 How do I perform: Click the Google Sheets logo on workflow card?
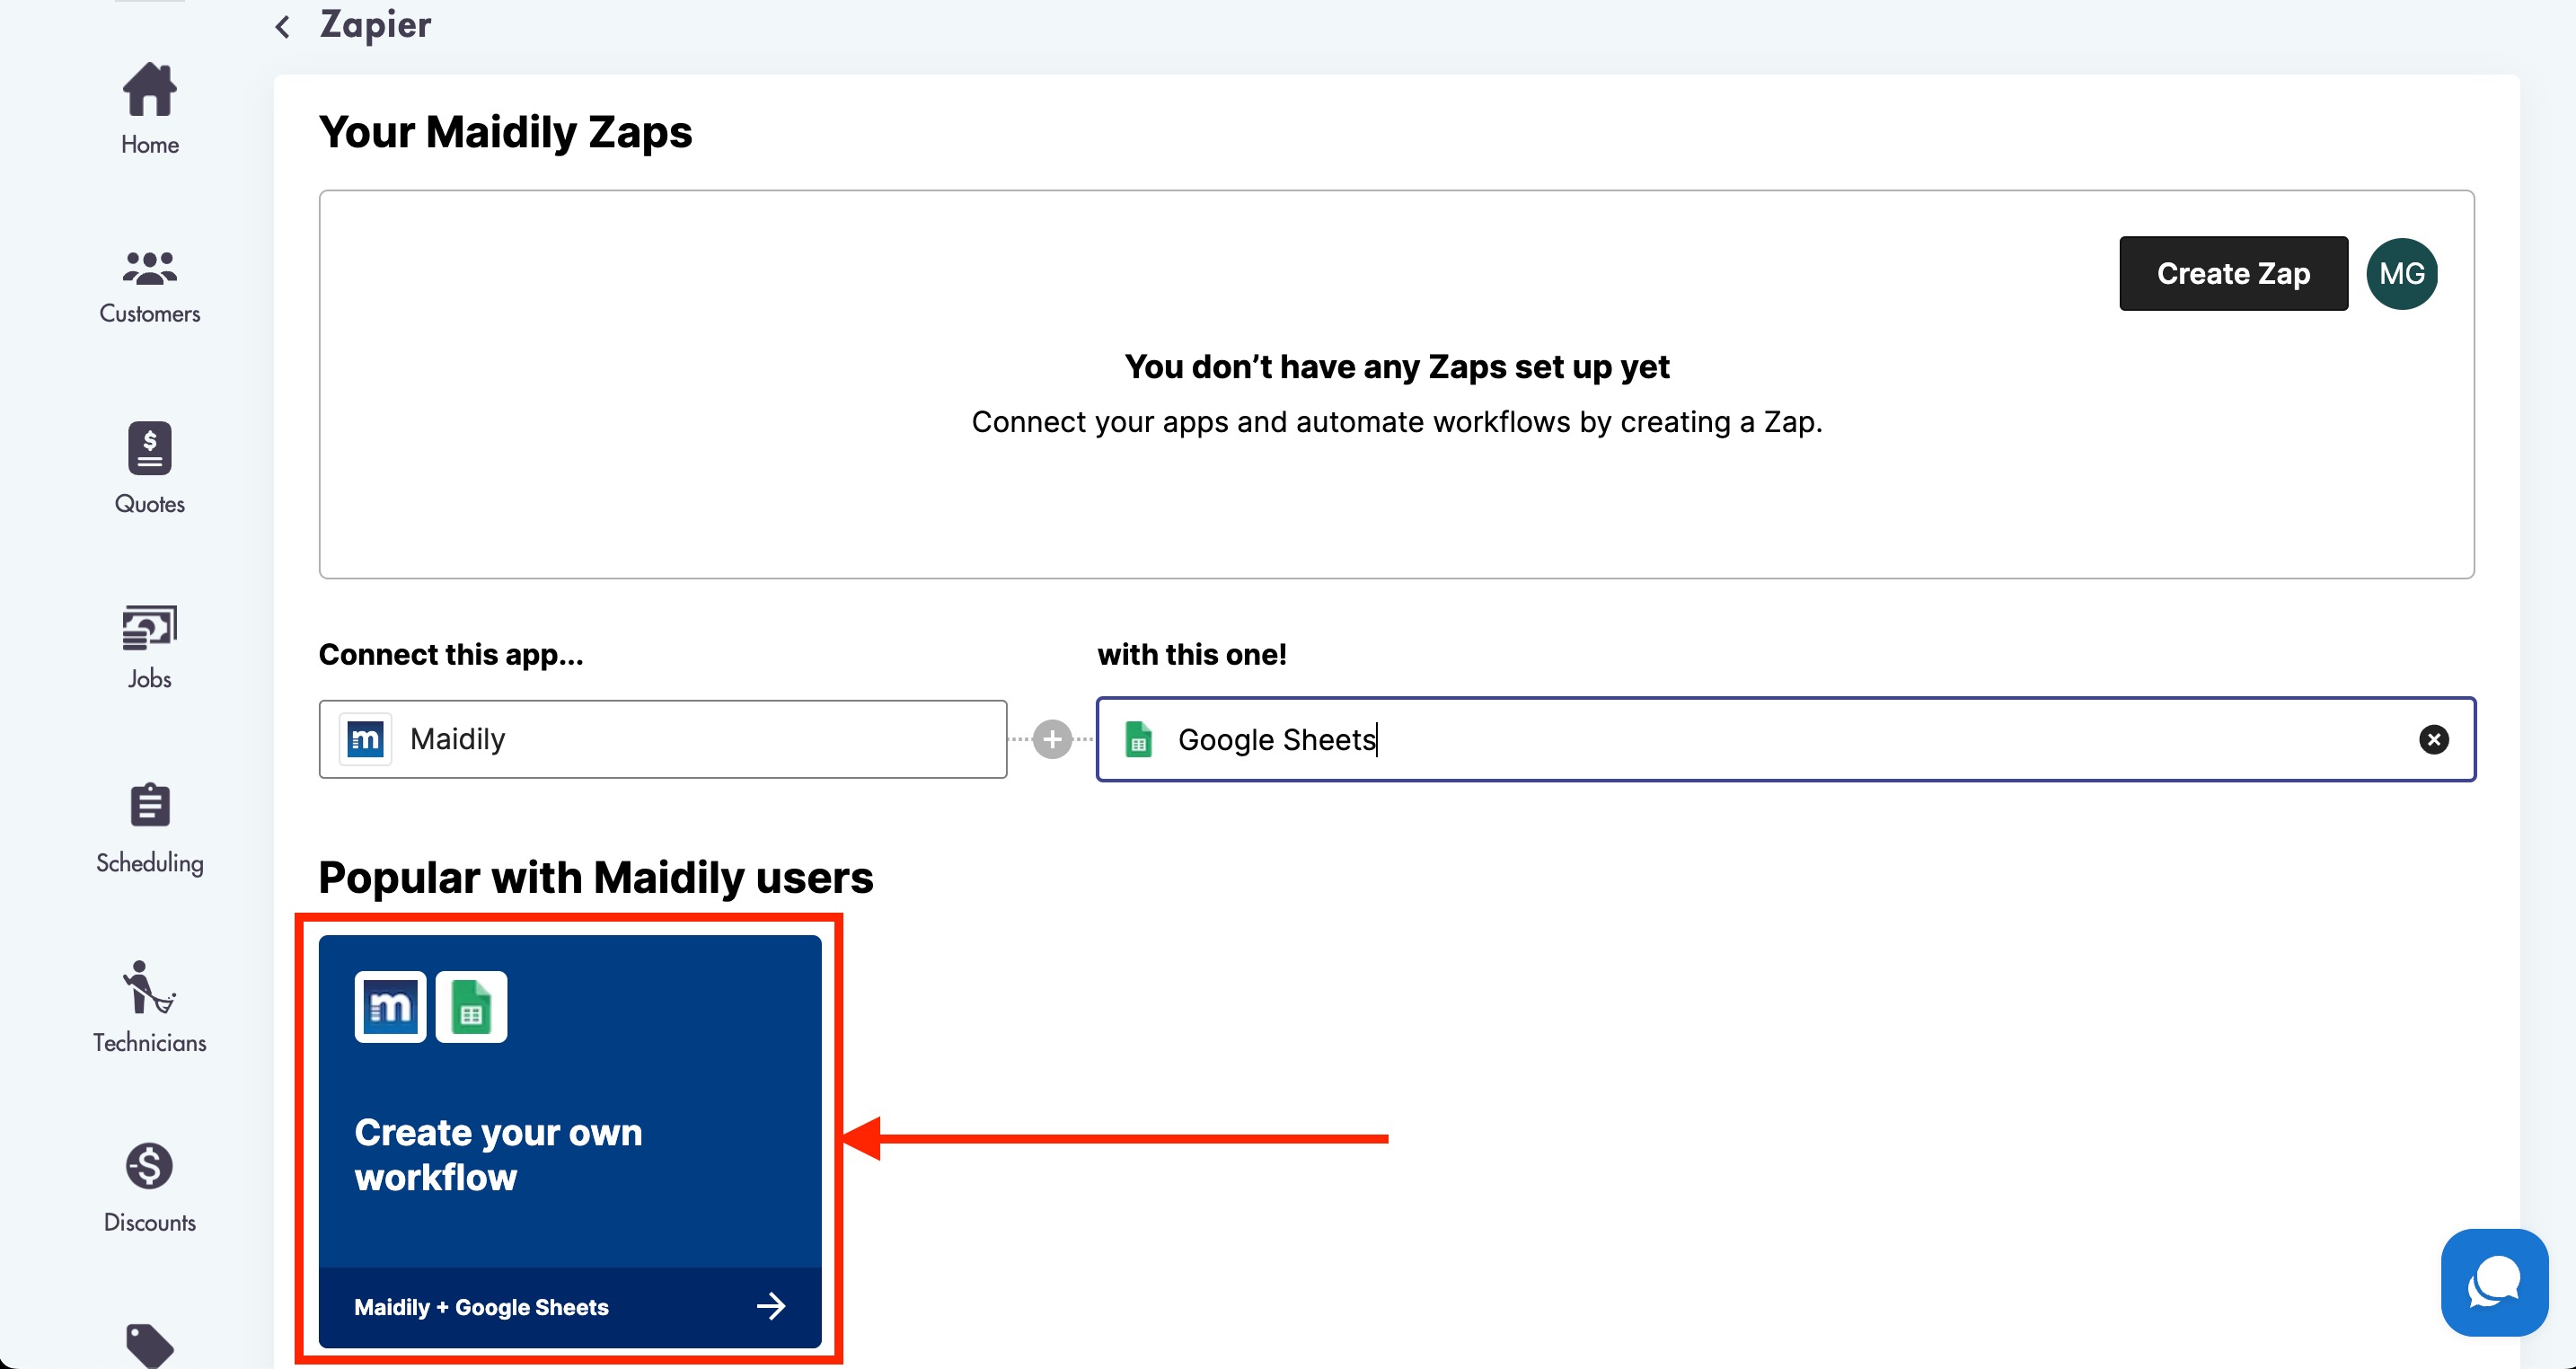coord(471,1006)
